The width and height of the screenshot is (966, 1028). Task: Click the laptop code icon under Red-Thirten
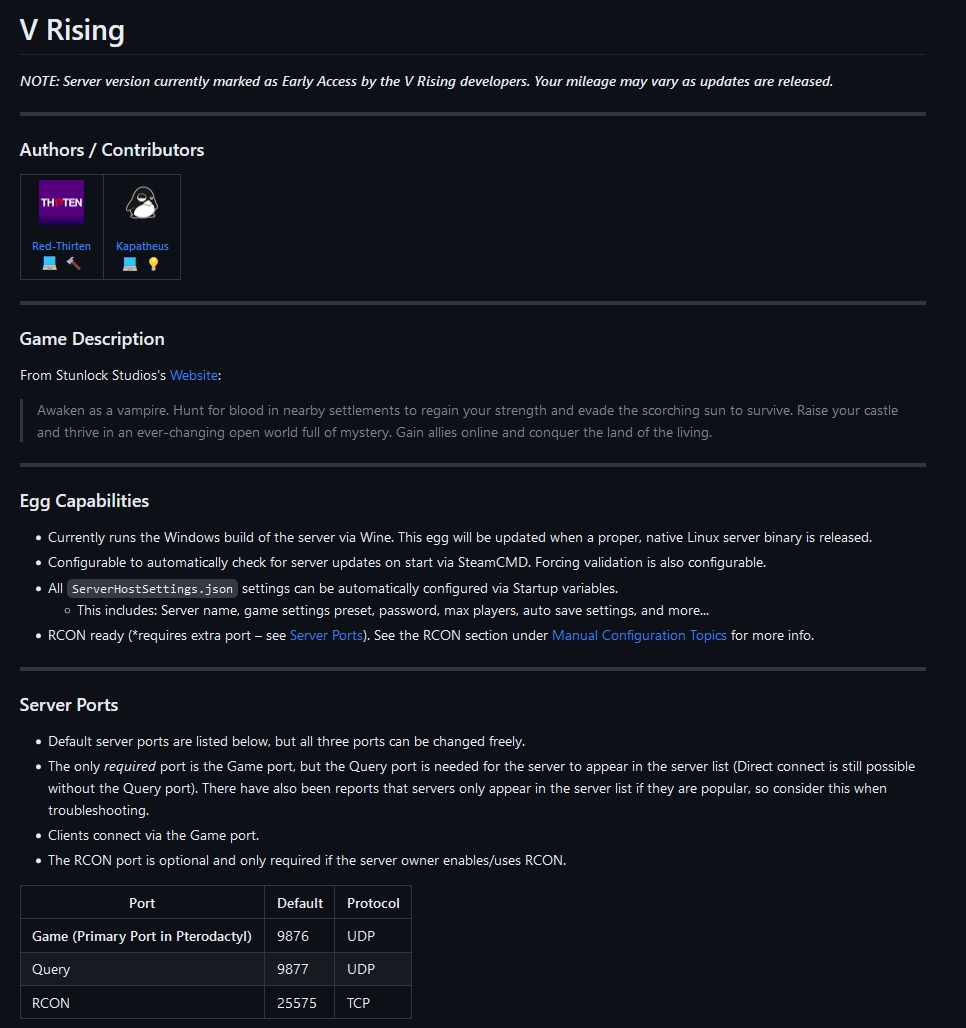tap(50, 264)
